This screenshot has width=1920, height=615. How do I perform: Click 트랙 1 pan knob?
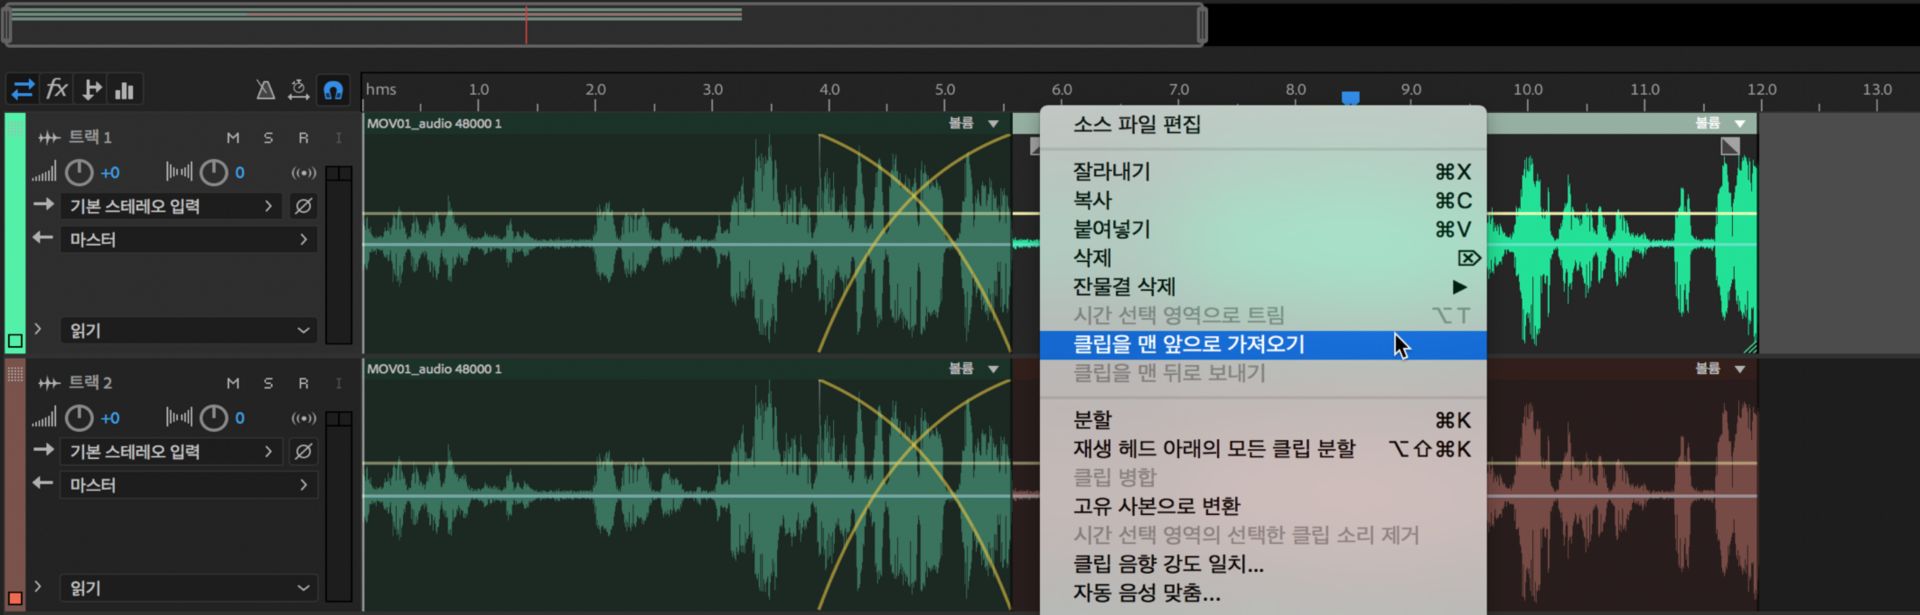[x=214, y=173]
